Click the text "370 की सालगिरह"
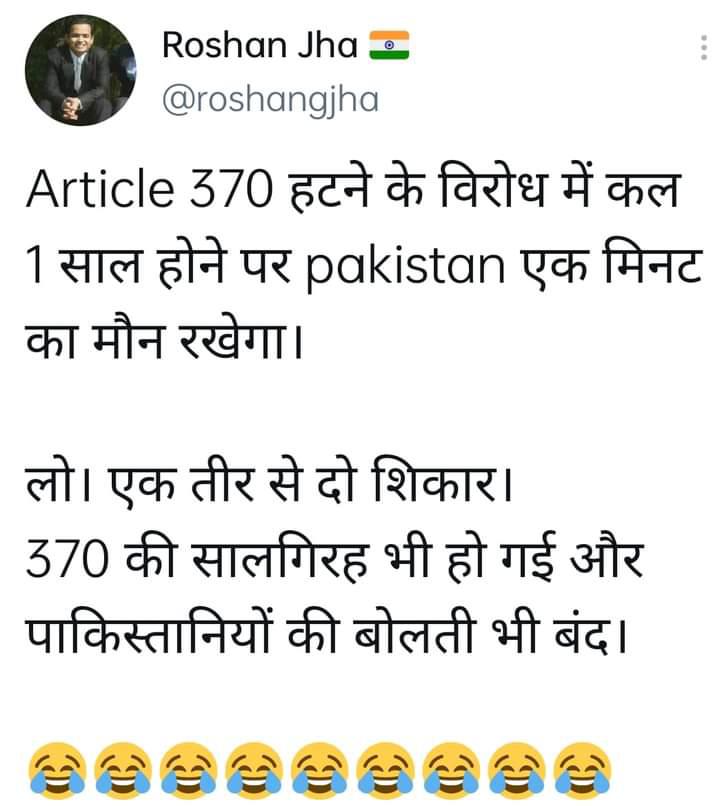This screenshot has height=806, width=720. (x=197, y=559)
